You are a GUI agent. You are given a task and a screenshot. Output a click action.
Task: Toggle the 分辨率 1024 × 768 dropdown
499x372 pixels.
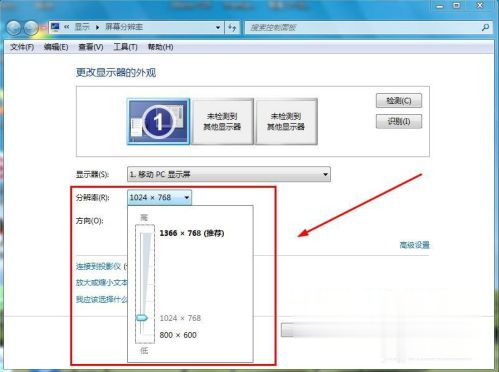coord(159,197)
